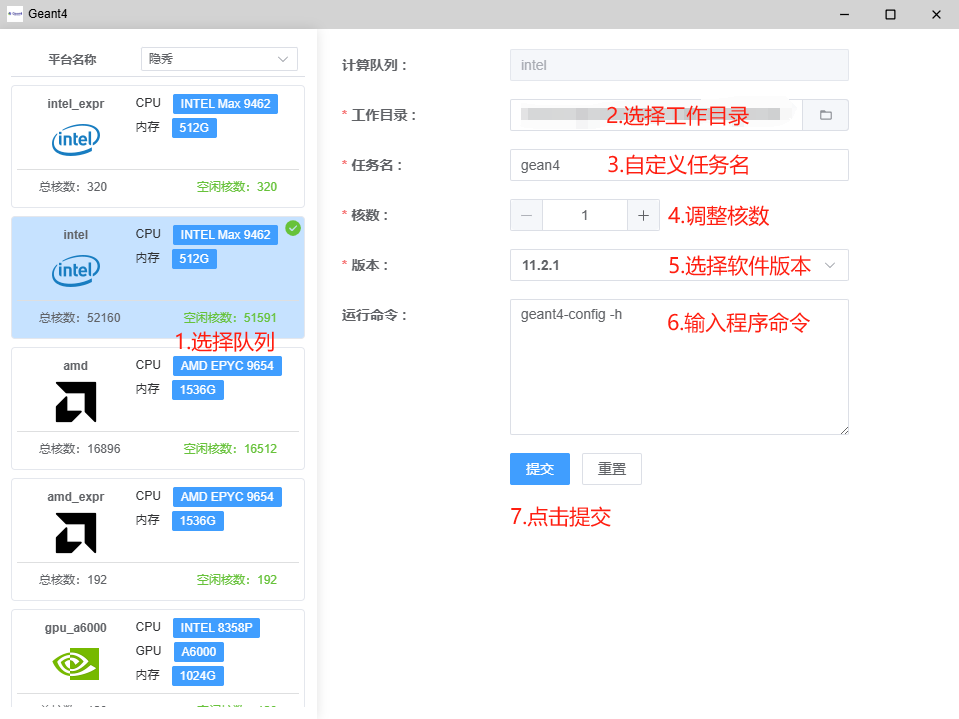Click the 任务名 task name input field
This screenshot has height=719, width=959.
point(679,165)
